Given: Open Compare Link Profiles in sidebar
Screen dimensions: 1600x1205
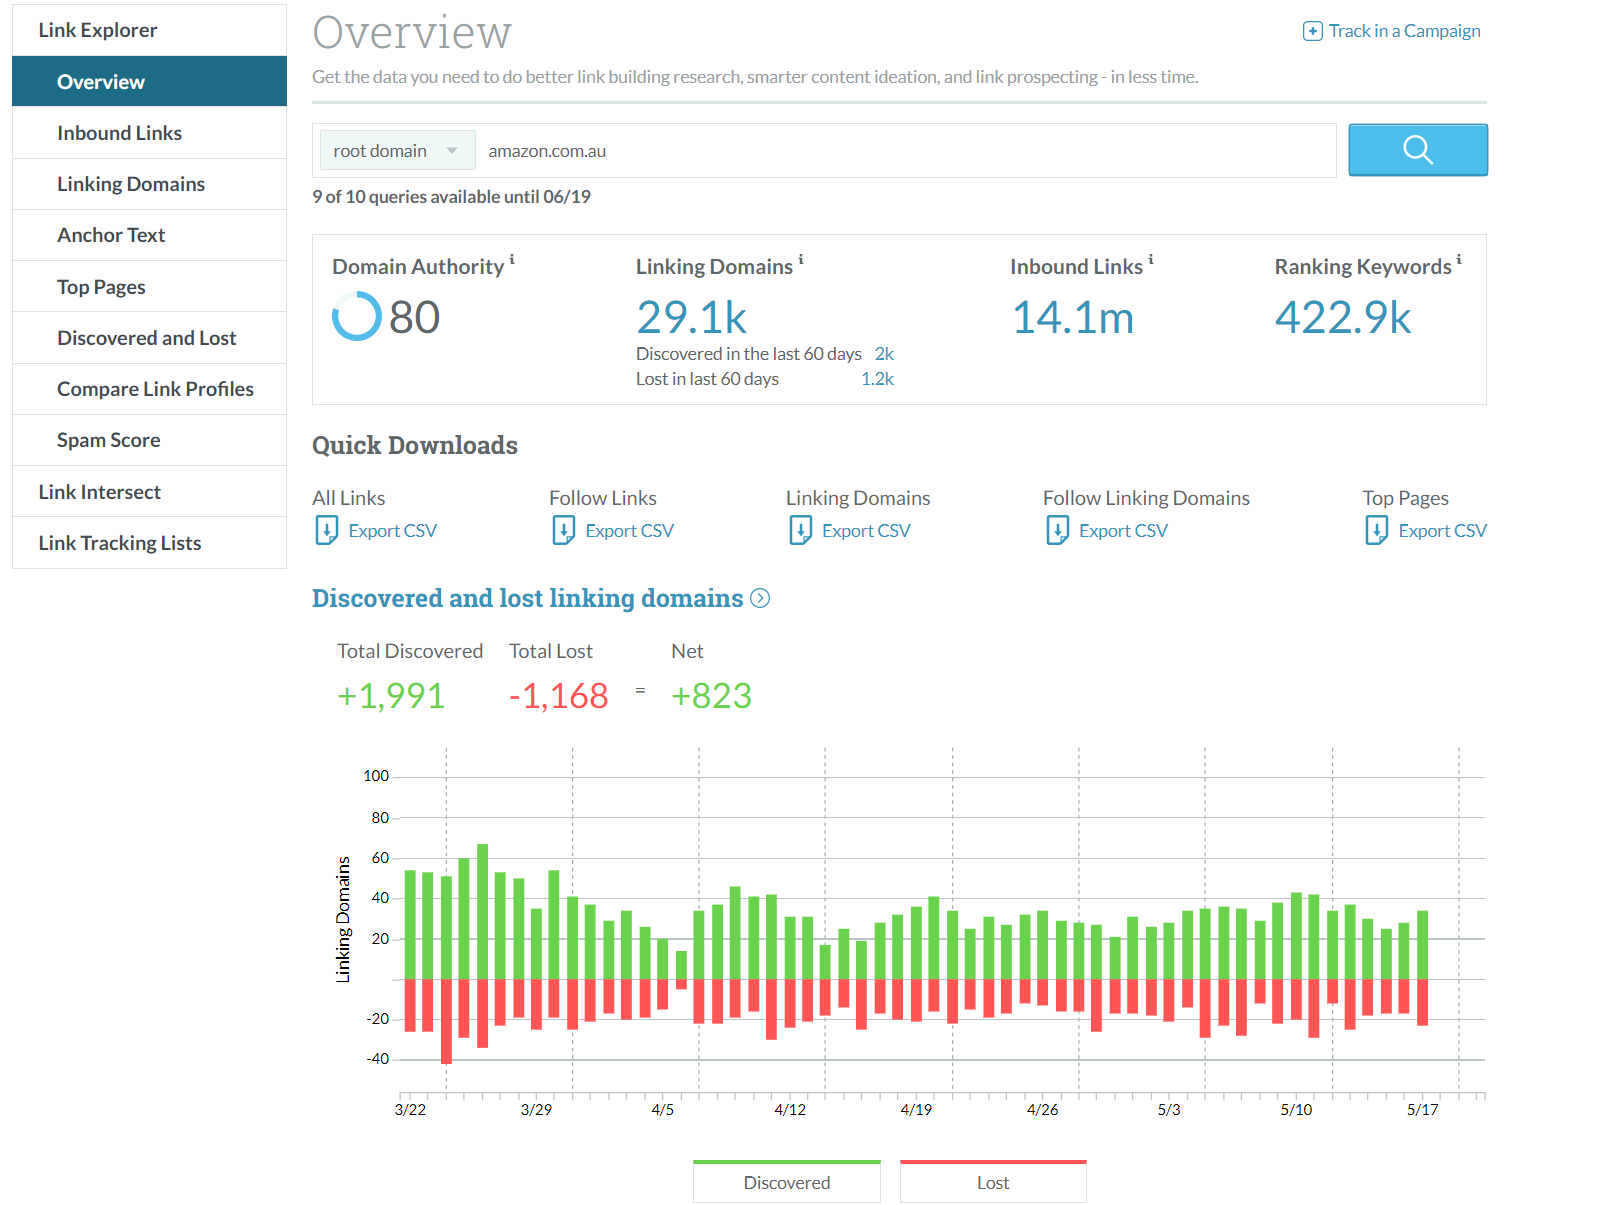Looking at the screenshot, I should (x=155, y=389).
